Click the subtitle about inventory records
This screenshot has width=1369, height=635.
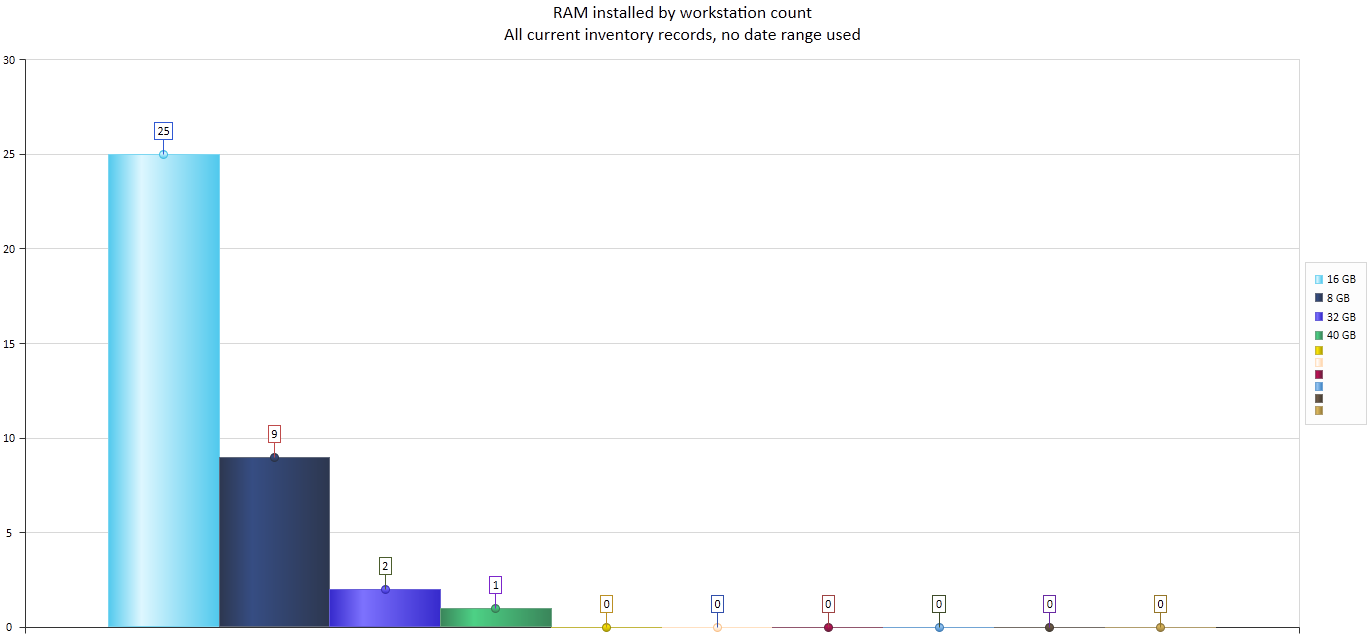pyautogui.click(x=682, y=34)
